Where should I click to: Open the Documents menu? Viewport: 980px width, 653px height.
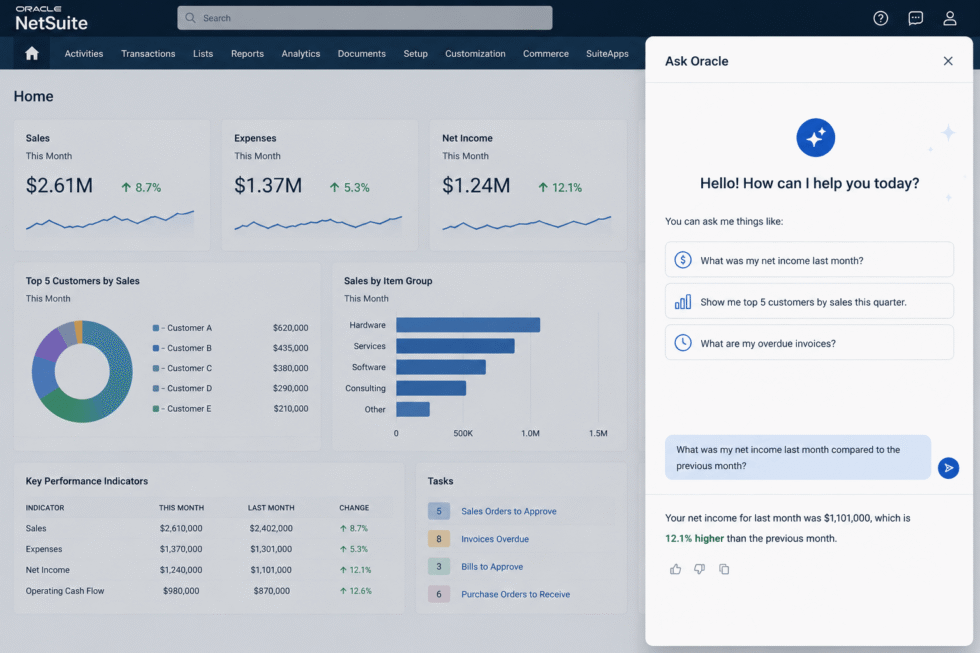[x=362, y=54]
